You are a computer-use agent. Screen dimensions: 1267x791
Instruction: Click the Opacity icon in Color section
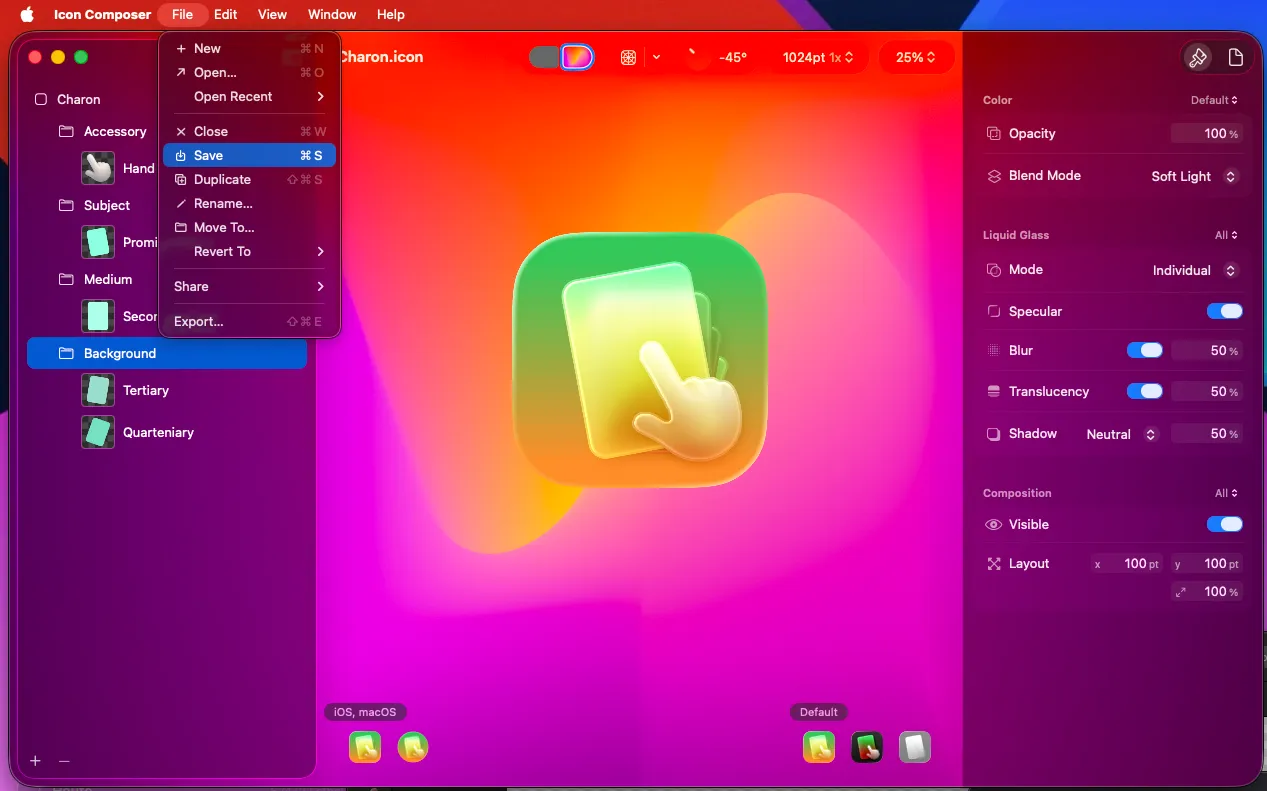point(994,133)
